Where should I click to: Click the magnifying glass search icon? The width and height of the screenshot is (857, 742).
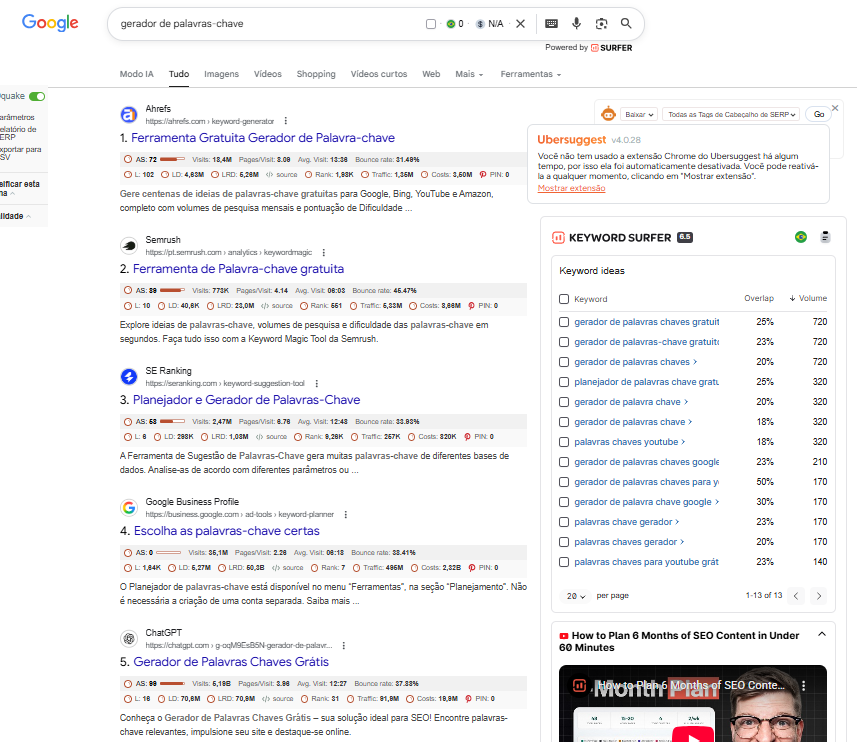click(x=626, y=24)
